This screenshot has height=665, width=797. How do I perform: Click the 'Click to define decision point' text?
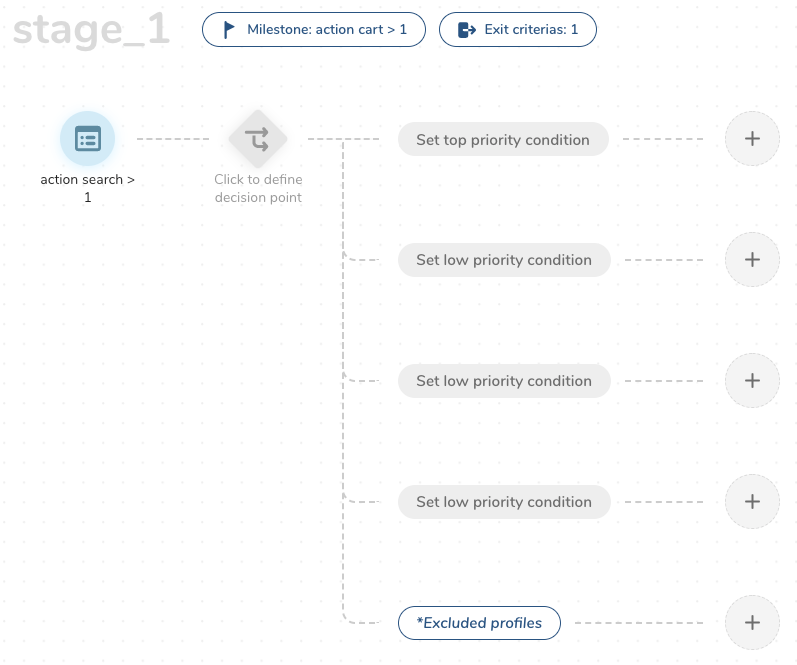coord(258,189)
